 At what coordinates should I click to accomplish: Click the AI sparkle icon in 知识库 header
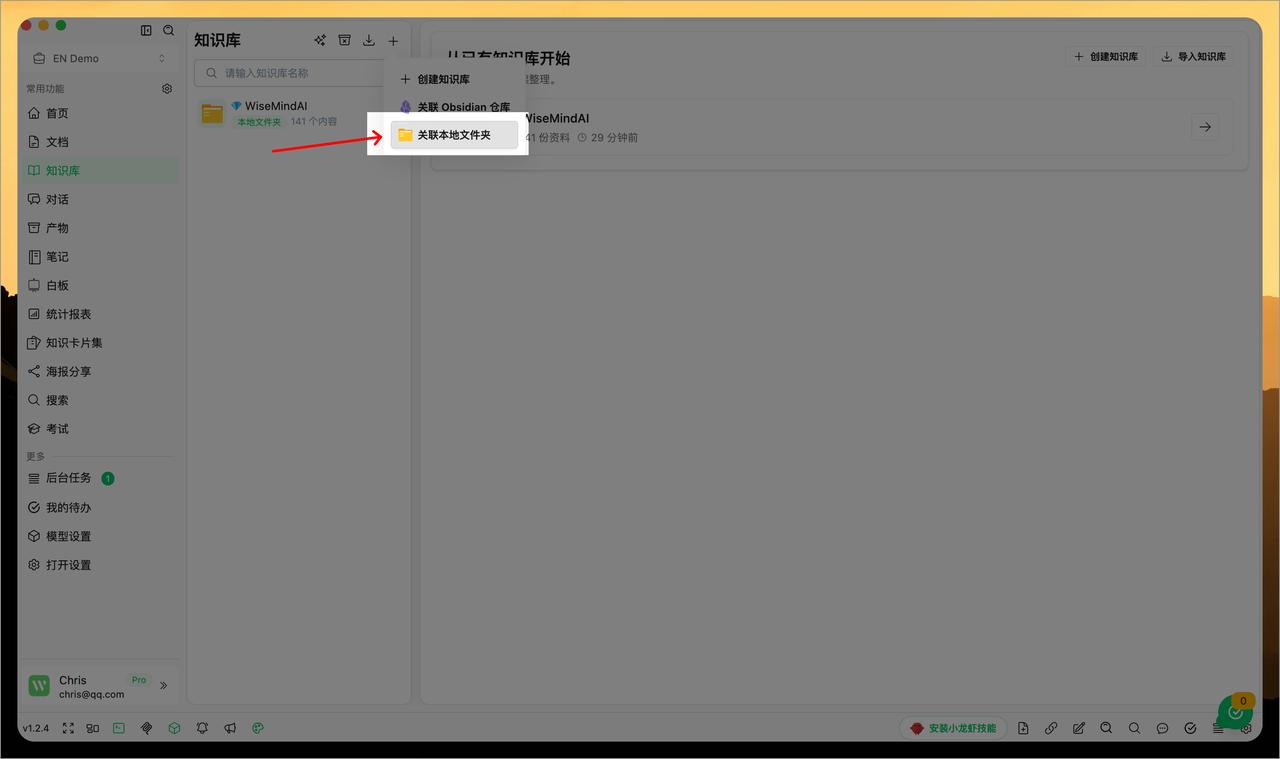click(320, 41)
